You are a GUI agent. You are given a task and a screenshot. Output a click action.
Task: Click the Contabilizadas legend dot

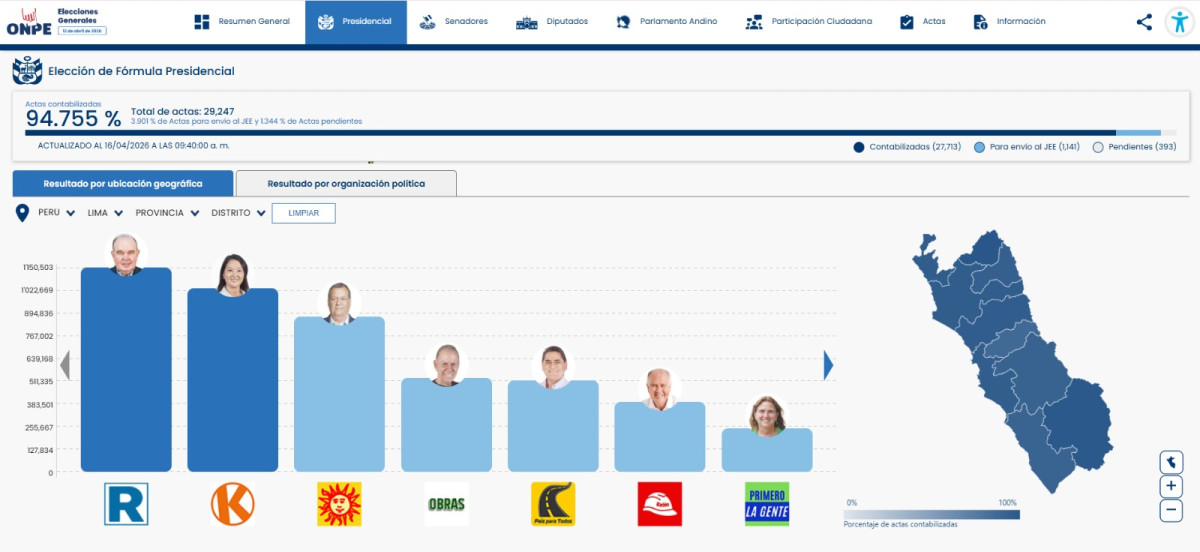coord(859,147)
